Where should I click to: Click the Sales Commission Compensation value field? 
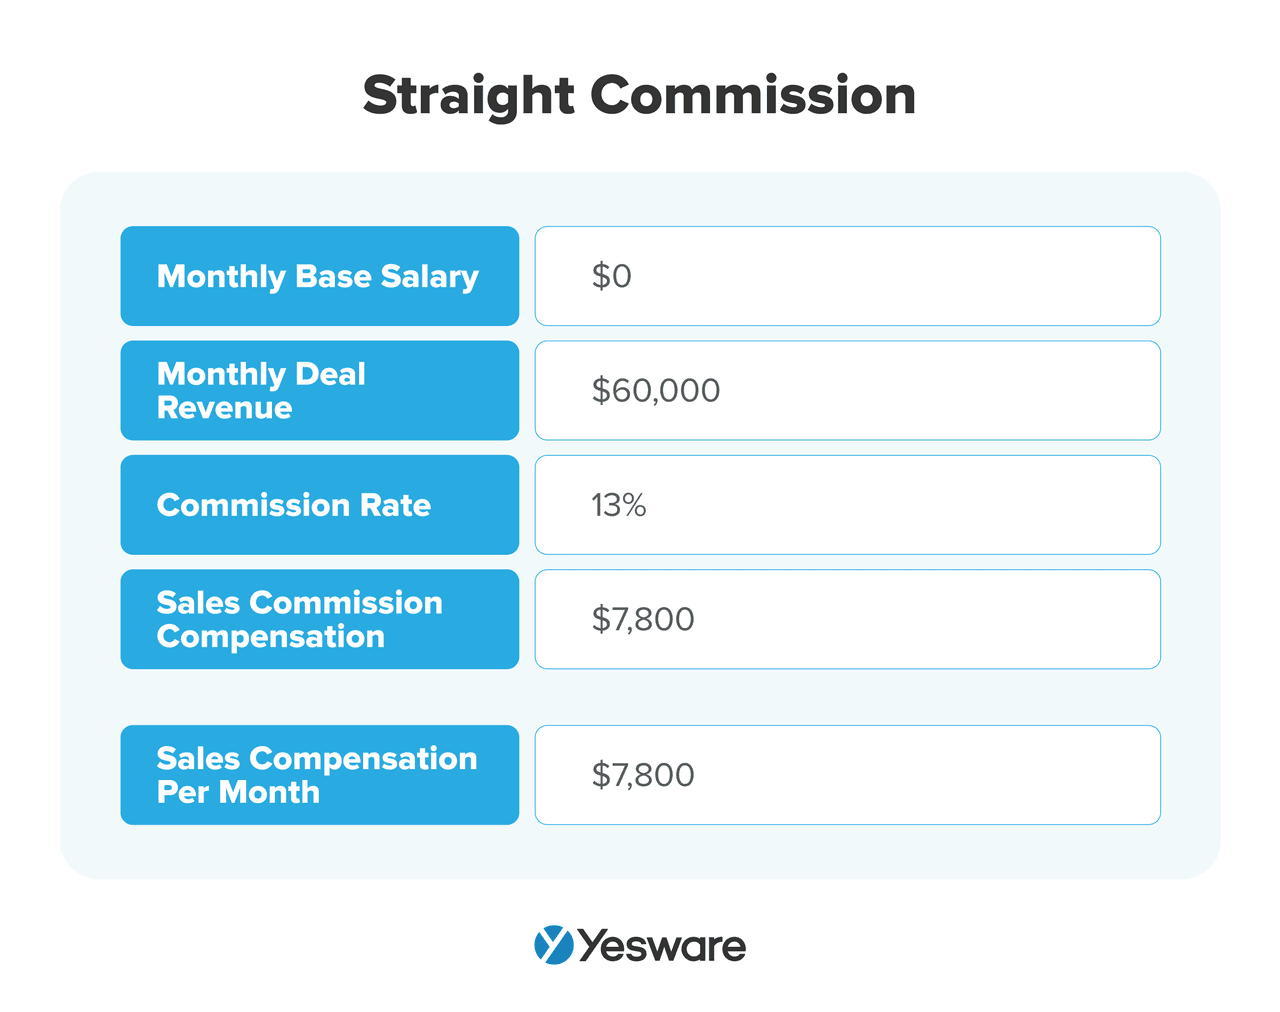[847, 619]
